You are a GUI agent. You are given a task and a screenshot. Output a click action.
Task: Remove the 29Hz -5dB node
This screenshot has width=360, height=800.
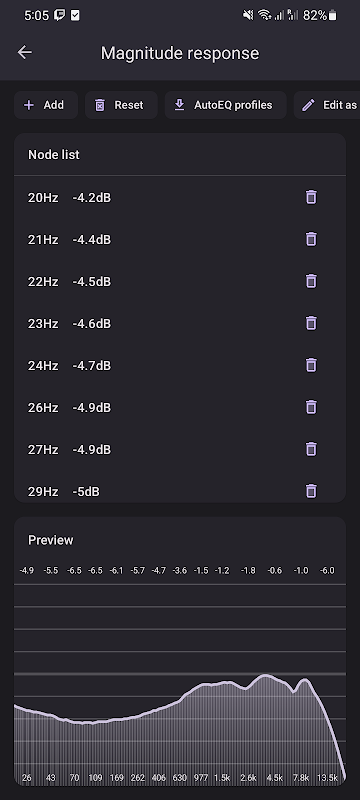point(311,491)
